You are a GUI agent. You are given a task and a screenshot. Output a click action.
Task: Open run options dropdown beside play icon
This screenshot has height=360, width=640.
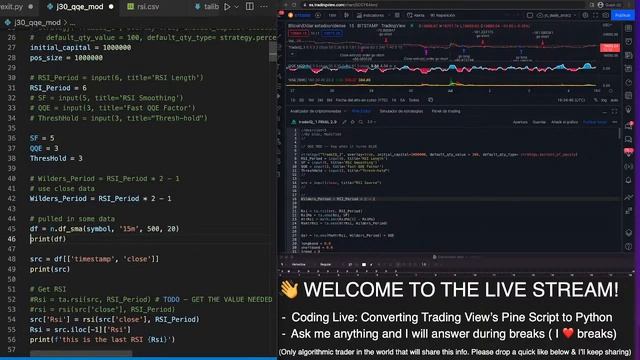tap(236, 7)
